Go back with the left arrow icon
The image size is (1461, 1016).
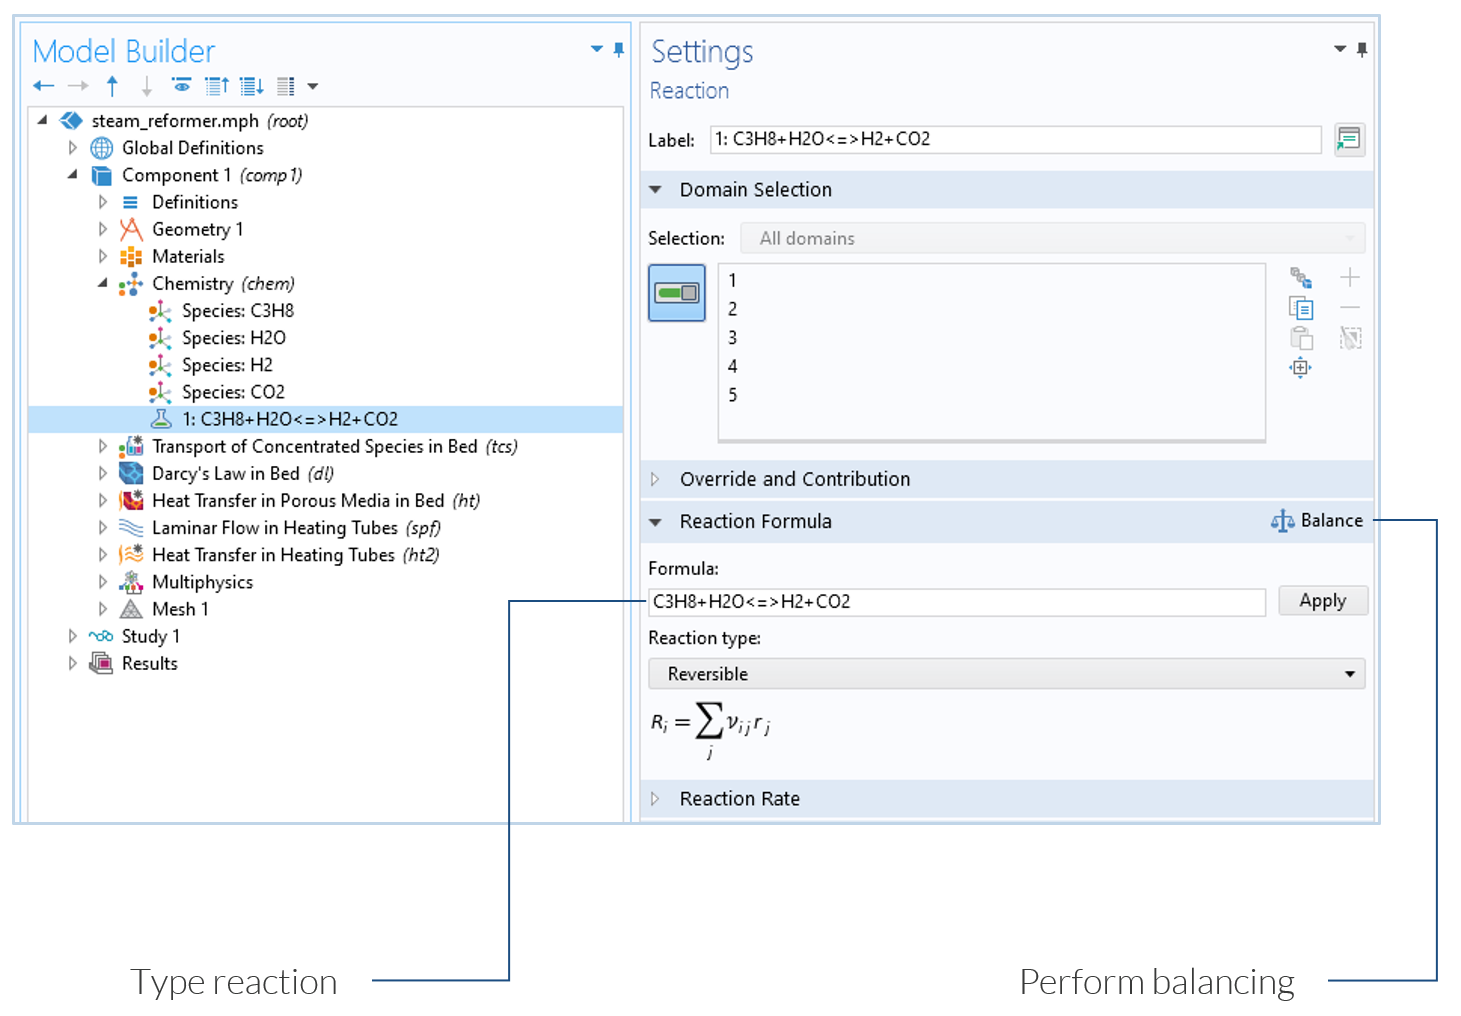click(43, 86)
